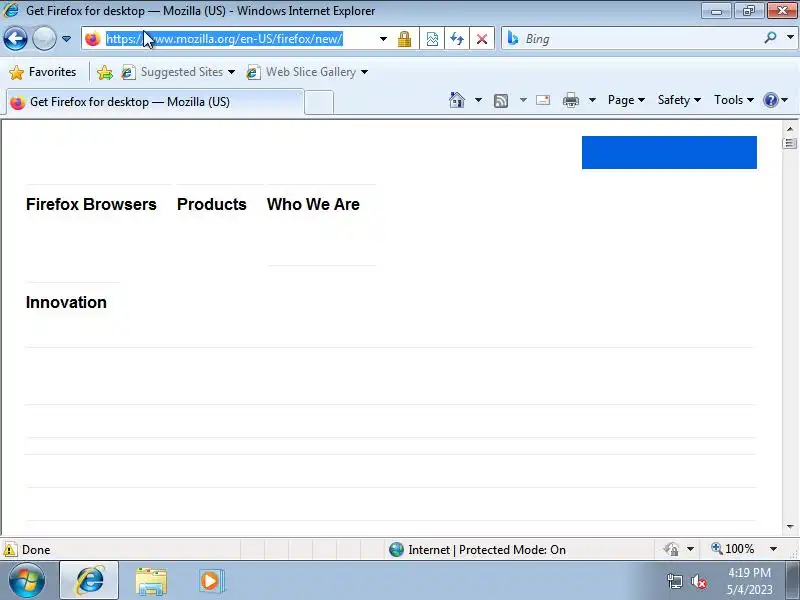Click Internet | Protected Mode: On text

pyautogui.click(x=487, y=549)
